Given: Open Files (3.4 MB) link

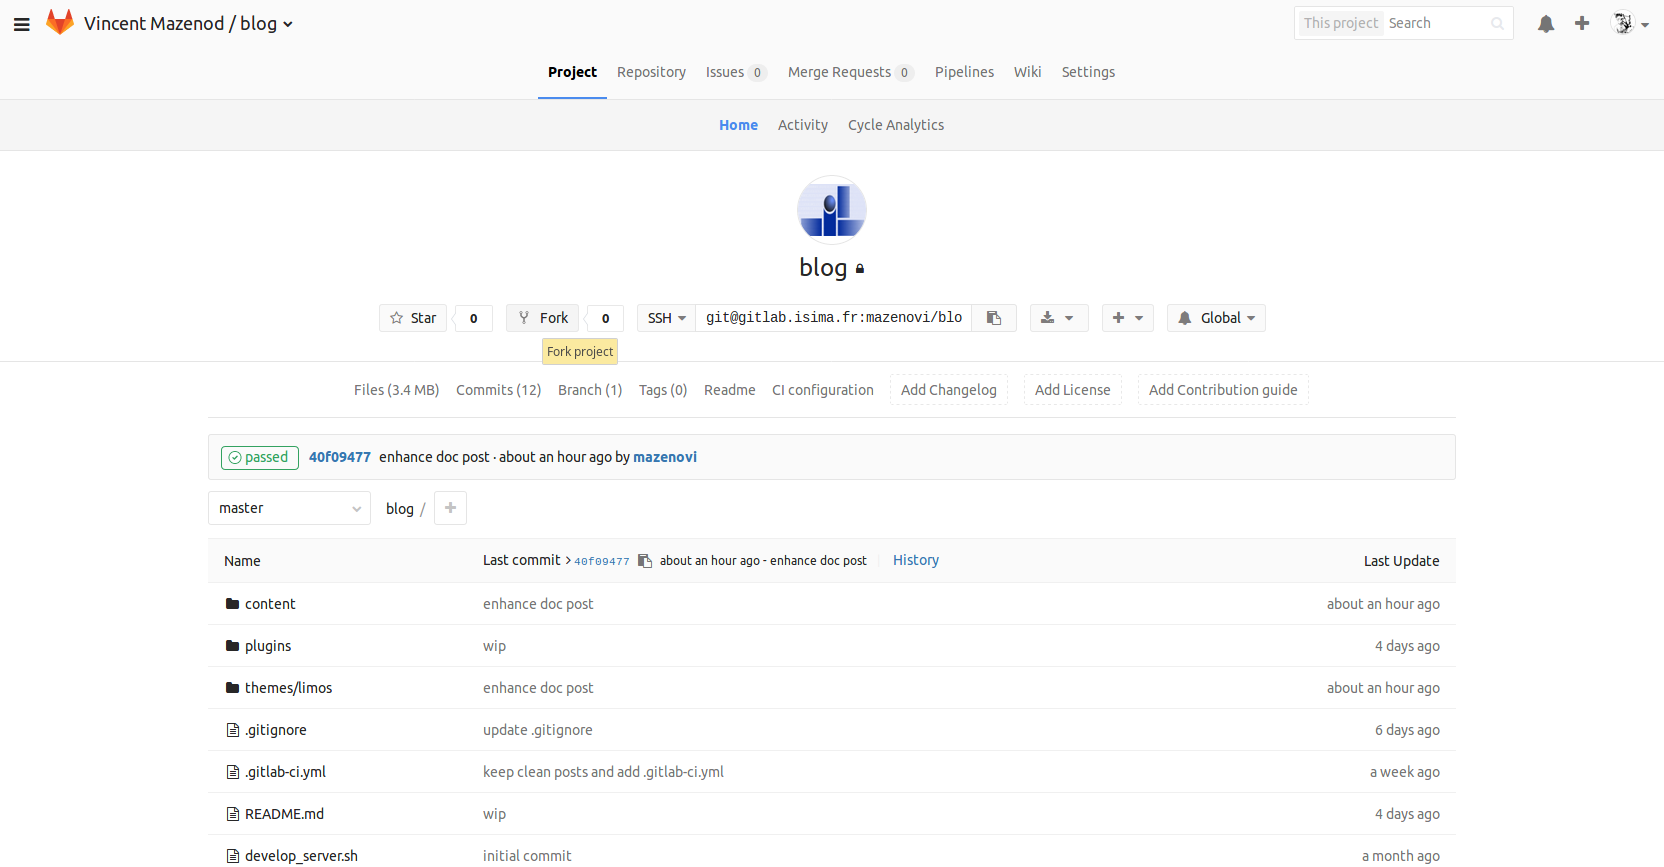Looking at the screenshot, I should (396, 390).
